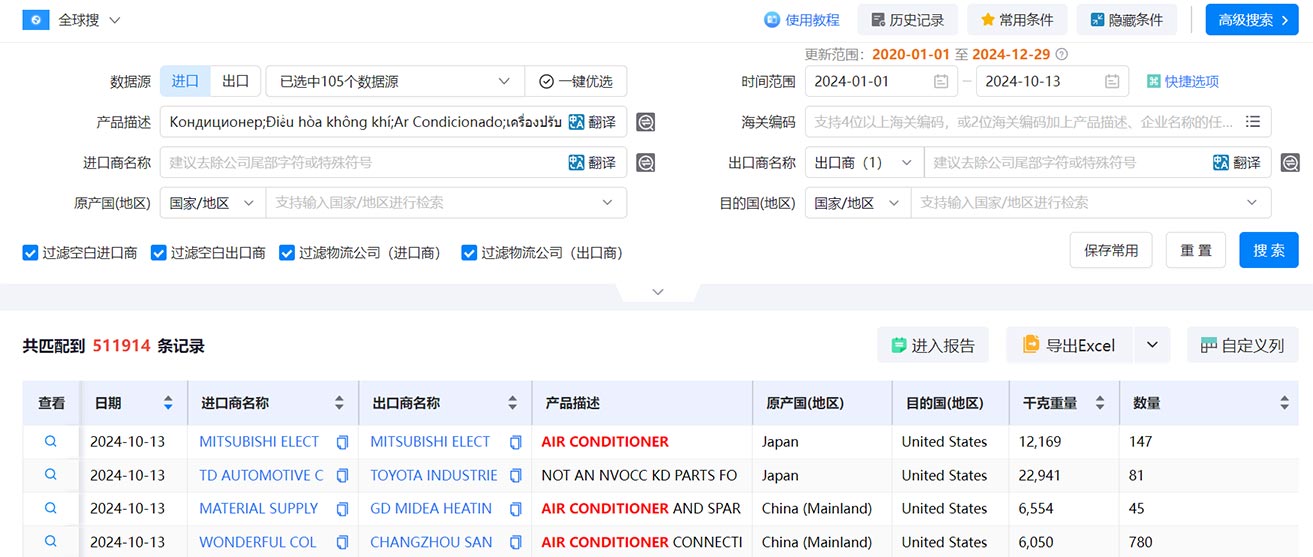The height and width of the screenshot is (557, 1313).
Task: Open importer link MATERIAL SUPPLY
Action: click(258, 508)
